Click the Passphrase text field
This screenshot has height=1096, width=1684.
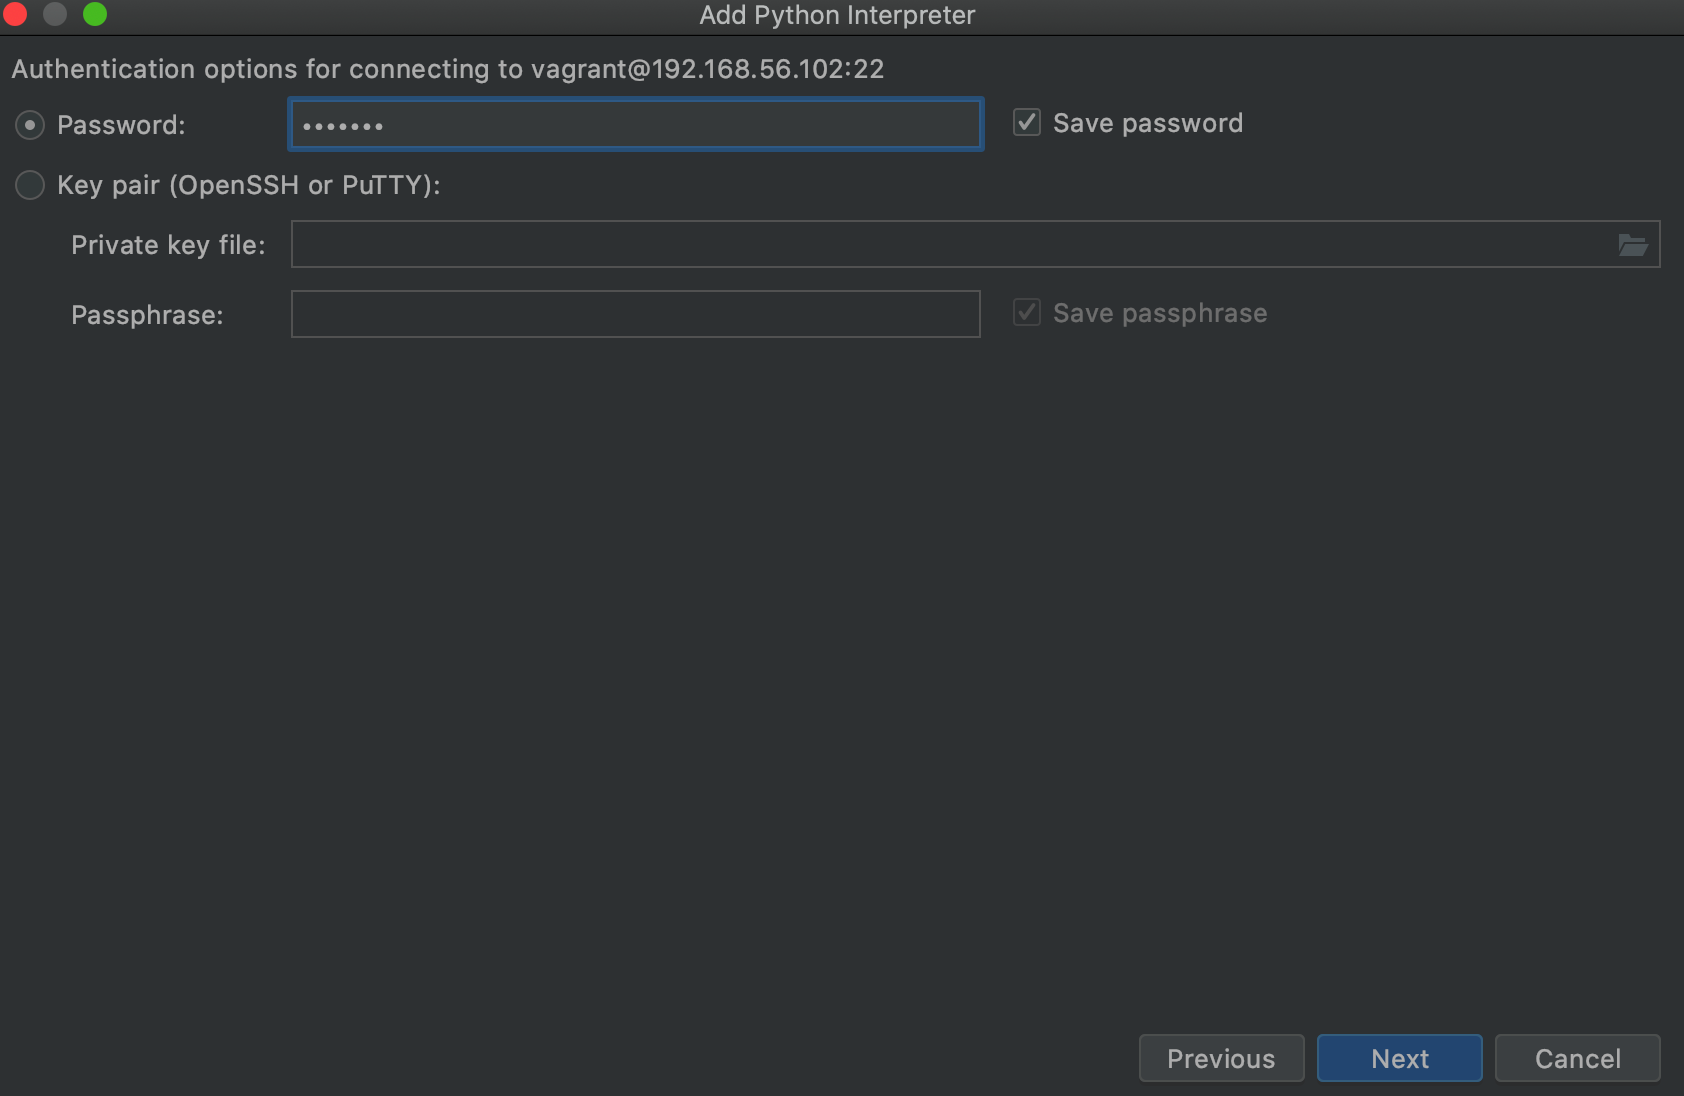click(x=636, y=314)
